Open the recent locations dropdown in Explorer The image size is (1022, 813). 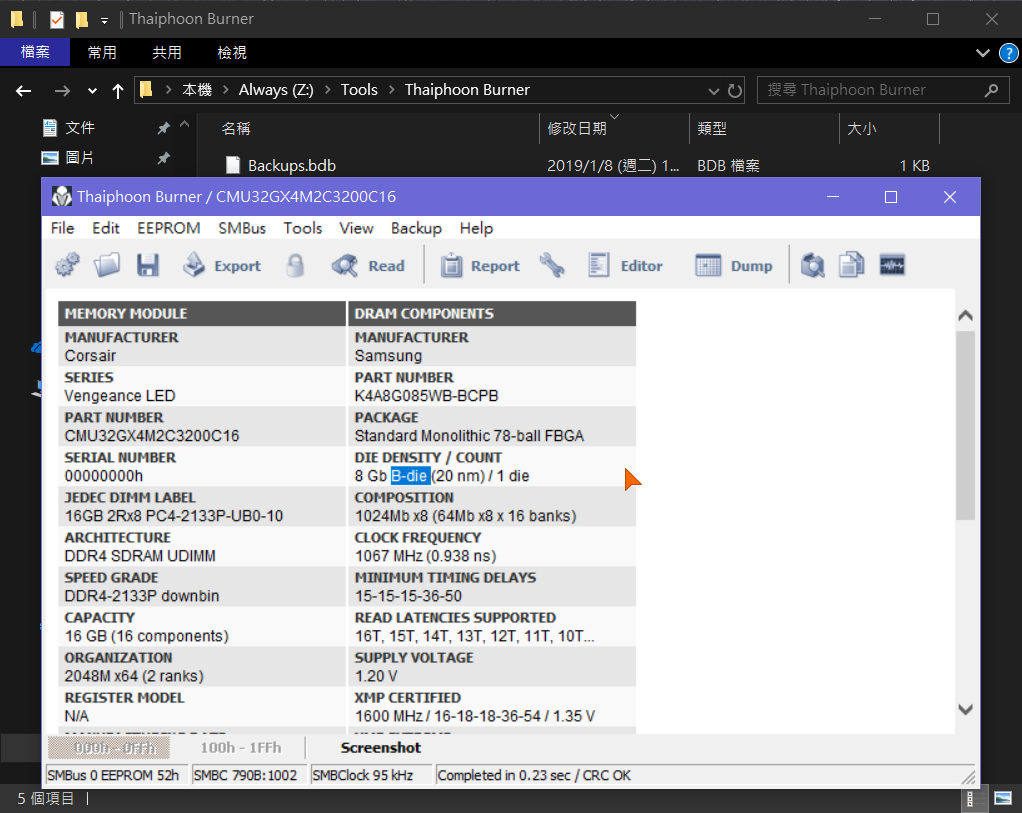[93, 91]
